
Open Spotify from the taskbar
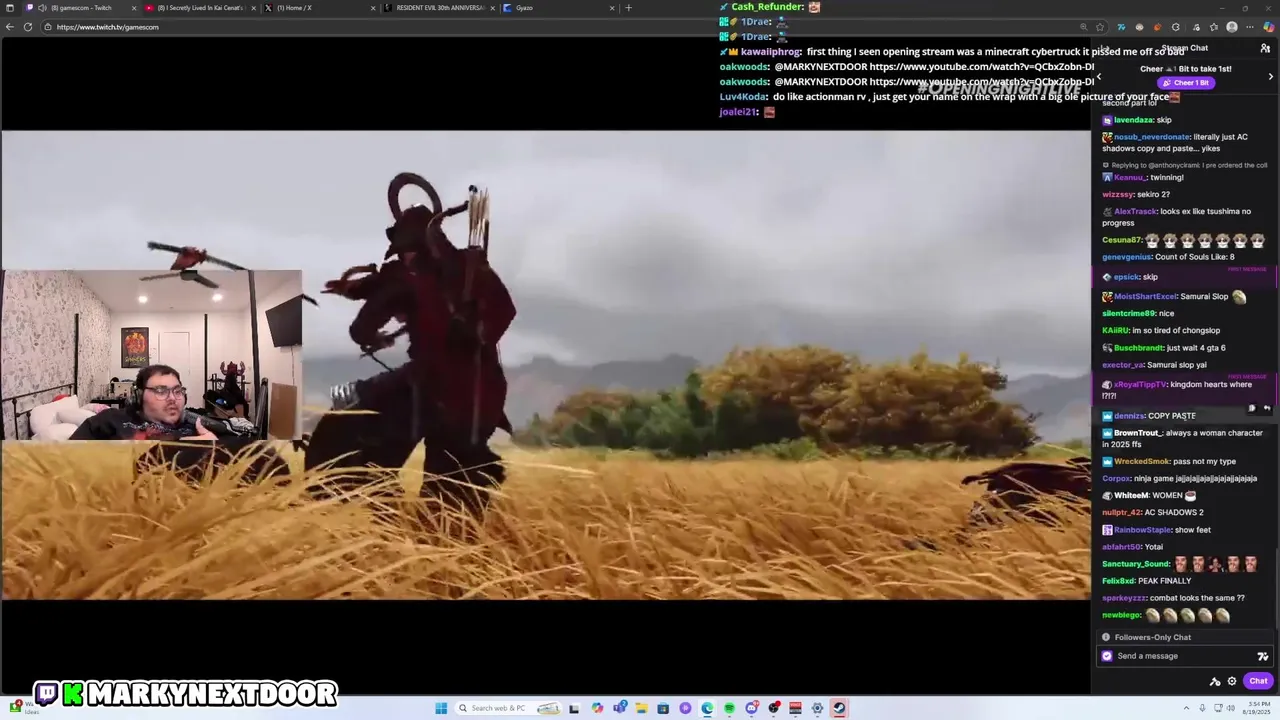[x=729, y=708]
